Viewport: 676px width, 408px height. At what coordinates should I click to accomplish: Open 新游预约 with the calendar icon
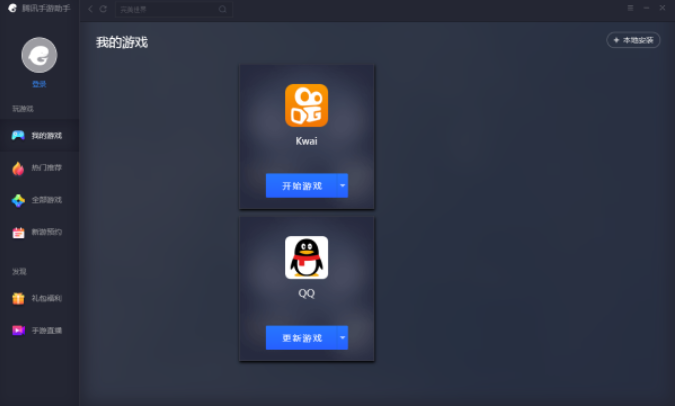[x=39, y=232]
